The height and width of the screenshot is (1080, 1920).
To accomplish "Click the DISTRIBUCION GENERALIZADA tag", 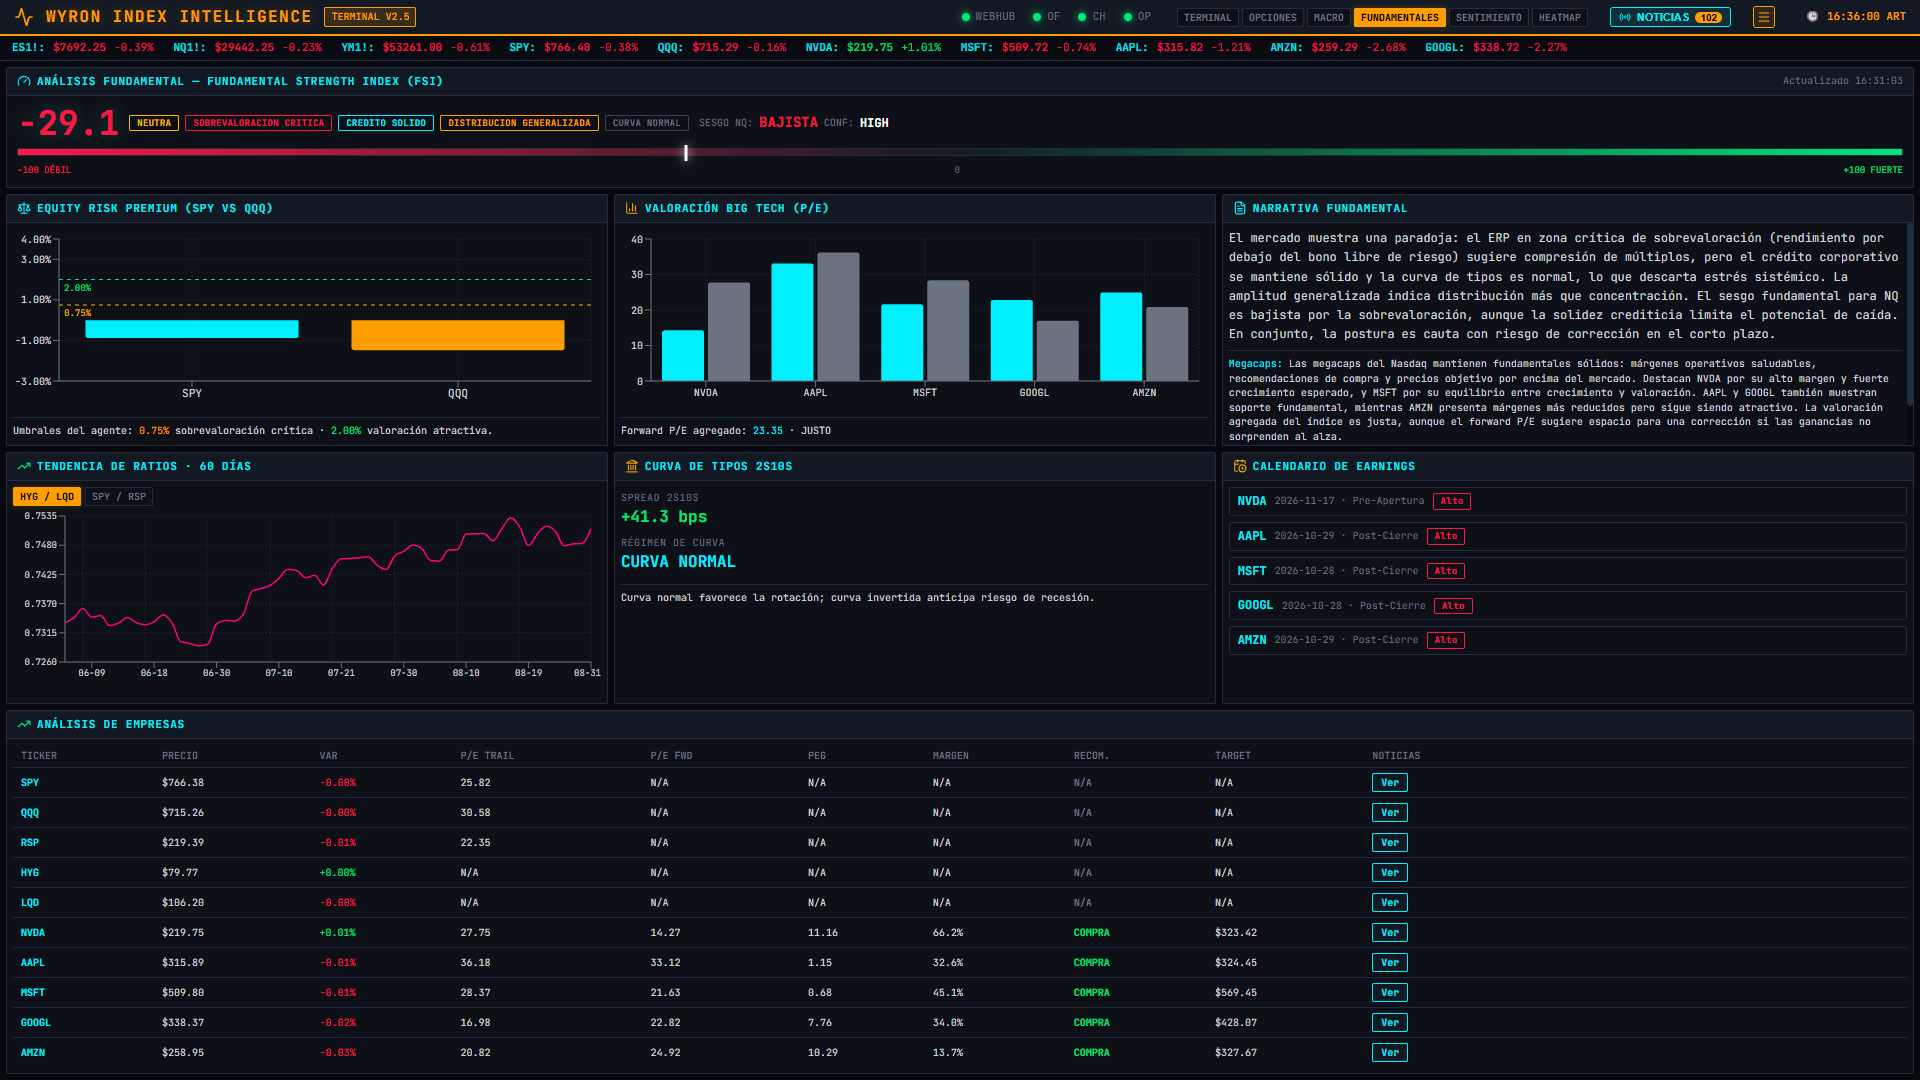I will click(x=519, y=123).
